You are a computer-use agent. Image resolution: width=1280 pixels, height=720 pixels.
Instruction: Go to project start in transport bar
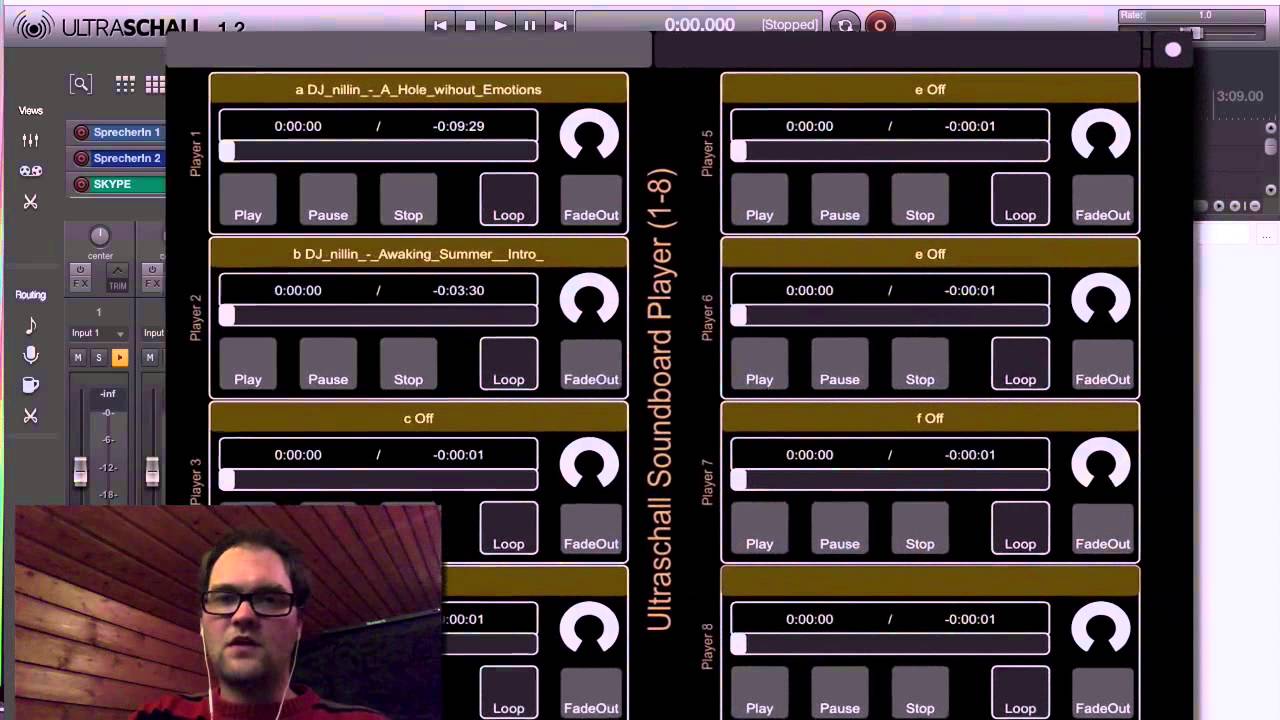pos(440,25)
